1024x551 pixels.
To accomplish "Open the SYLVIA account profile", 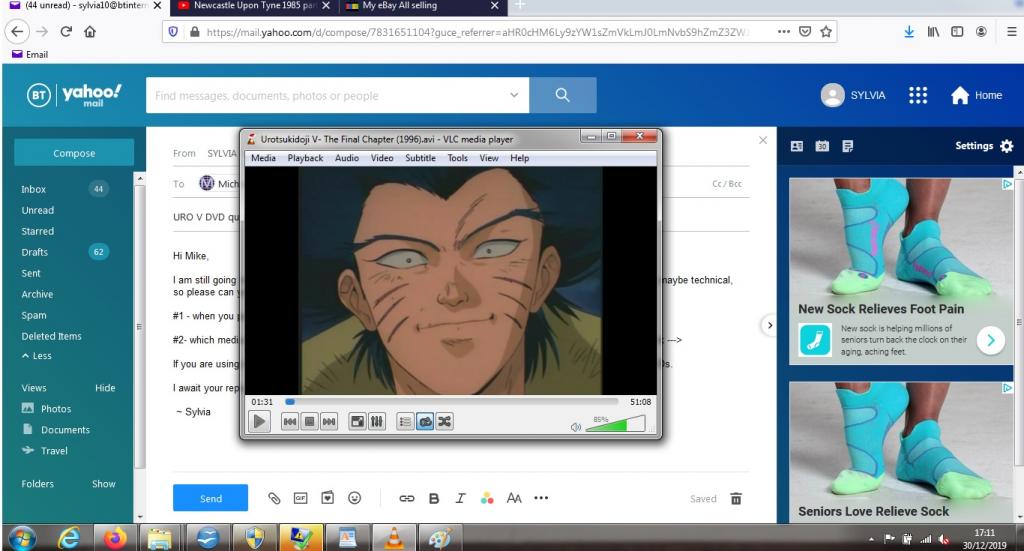I will [853, 95].
